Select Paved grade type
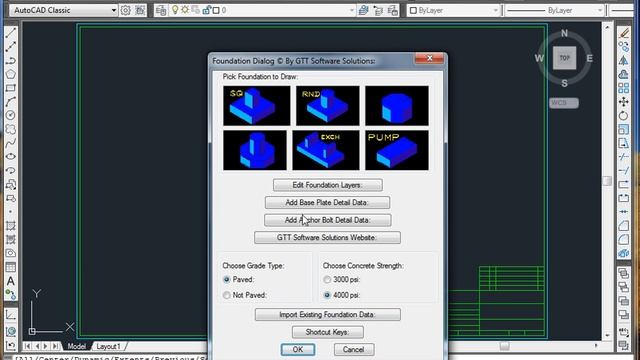Screen dimensions: 640x360 [x=227, y=280]
